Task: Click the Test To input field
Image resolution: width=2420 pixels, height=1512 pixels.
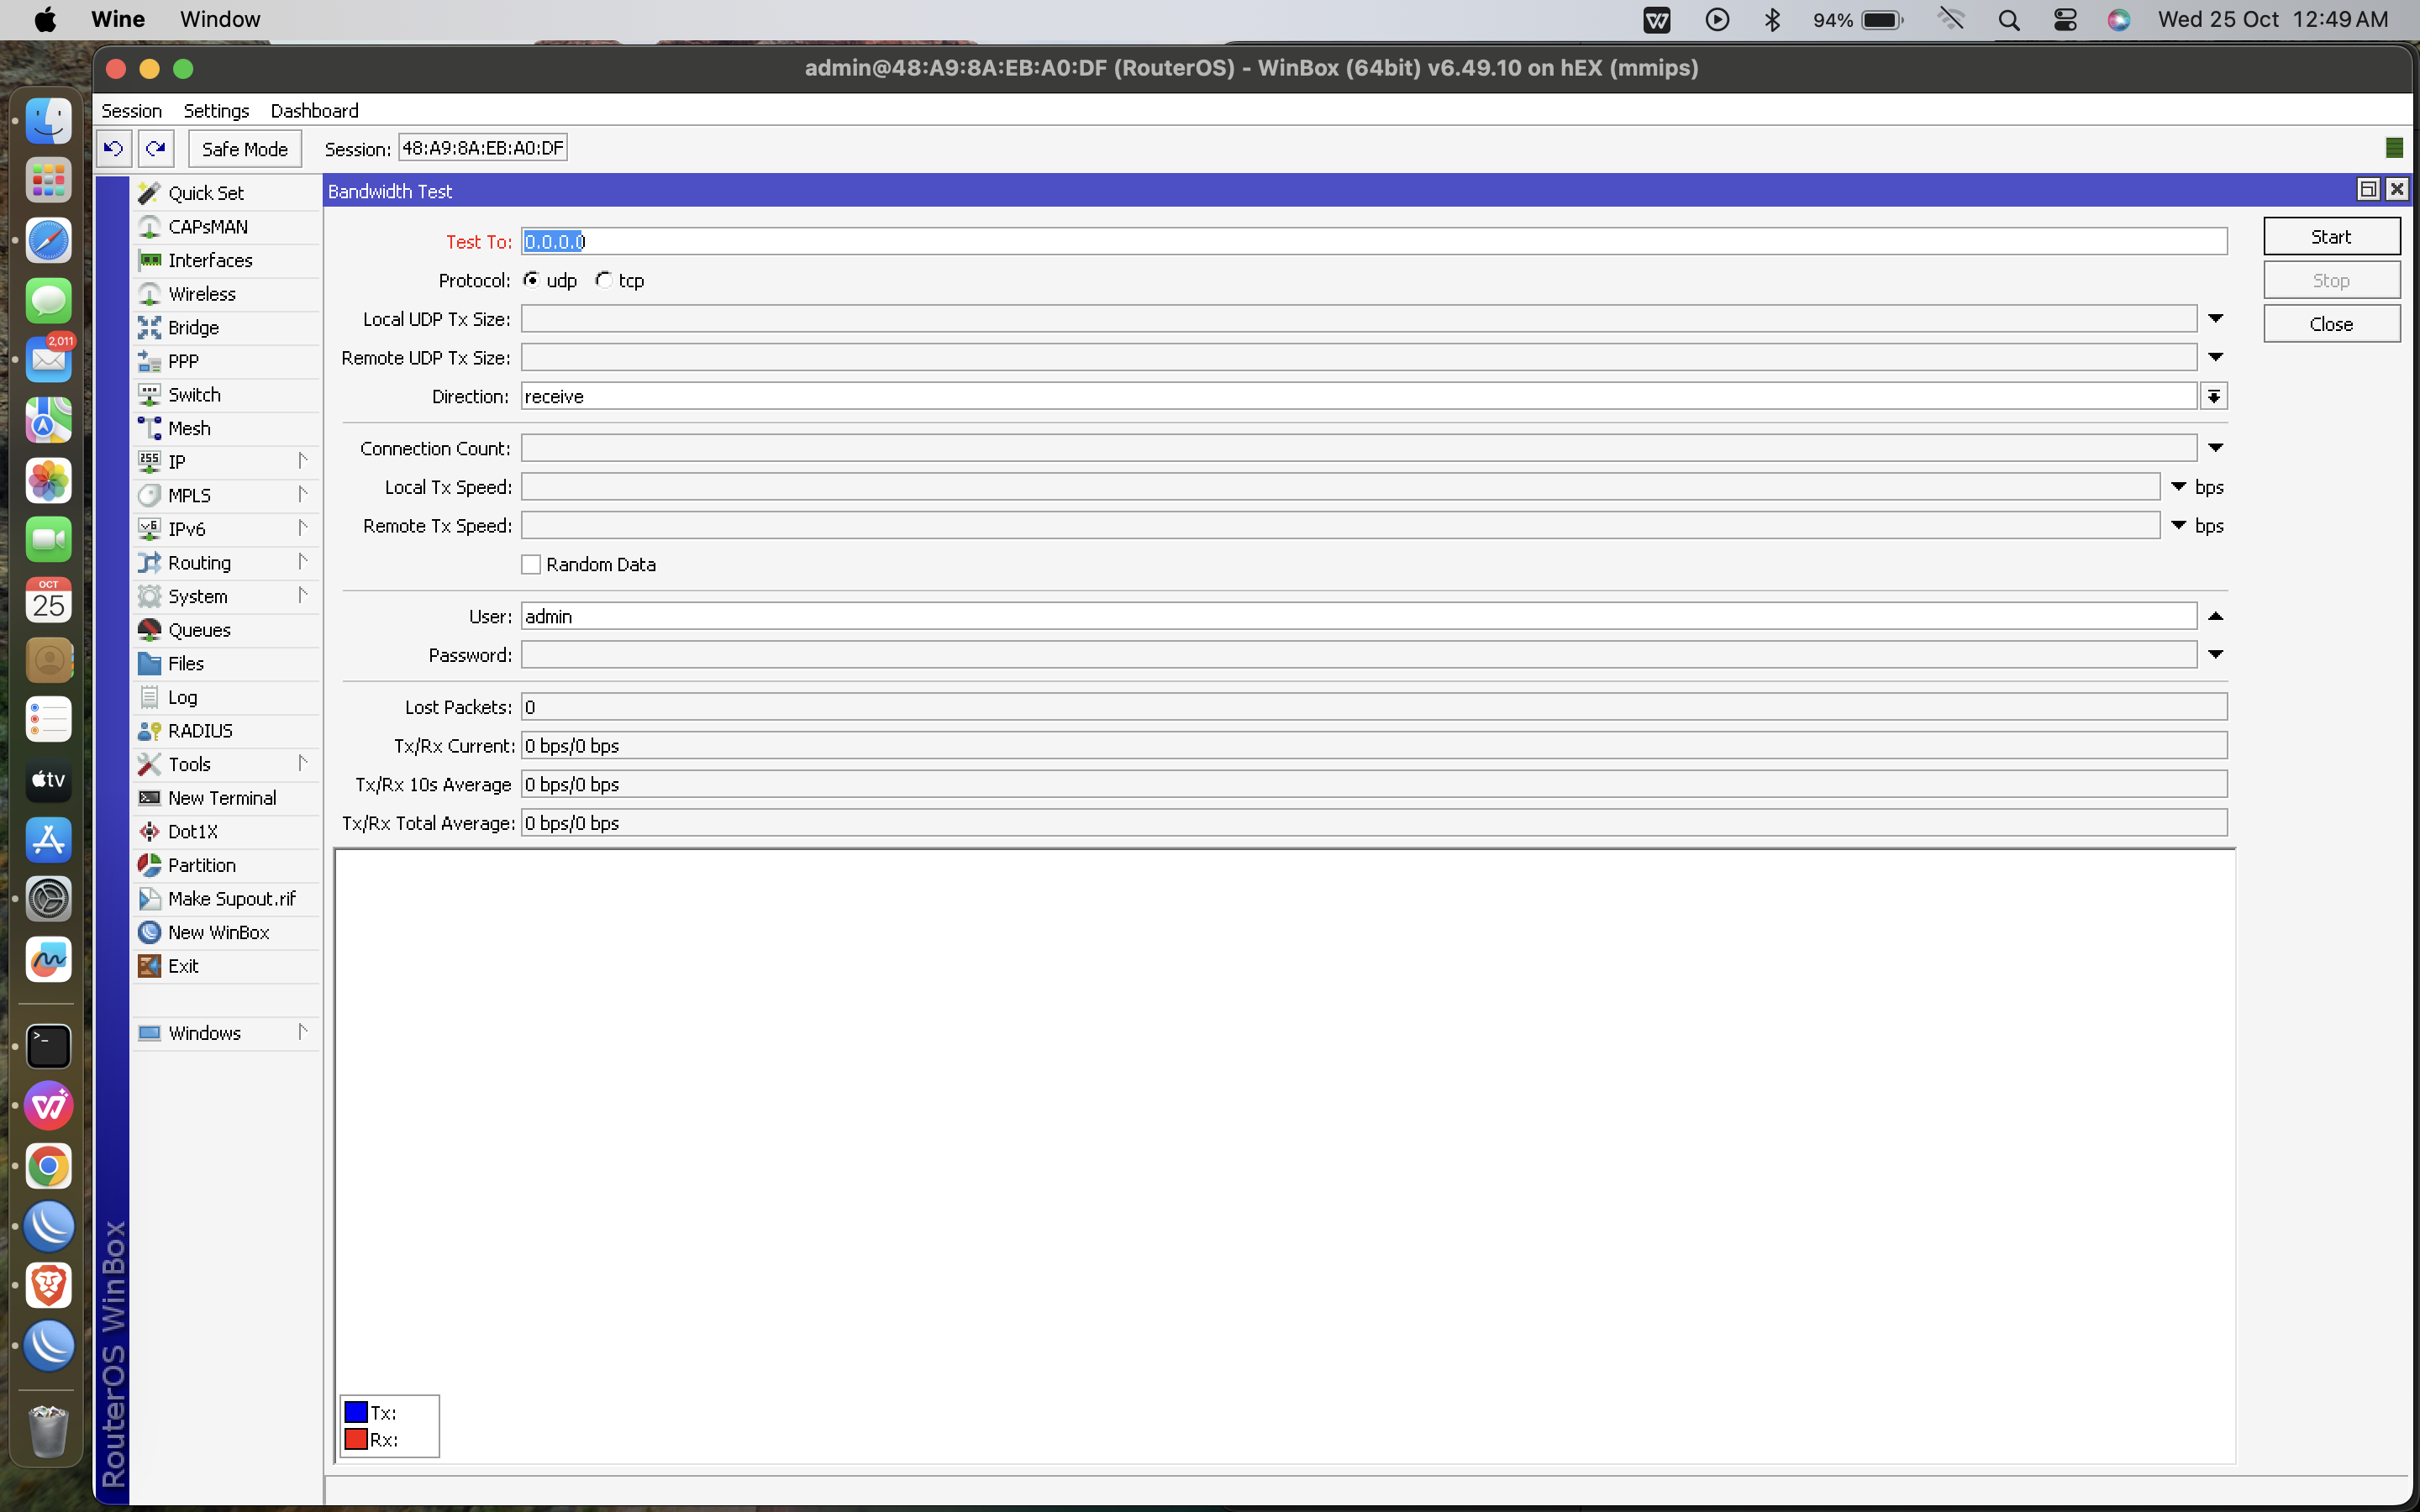Action: pos(1373,240)
